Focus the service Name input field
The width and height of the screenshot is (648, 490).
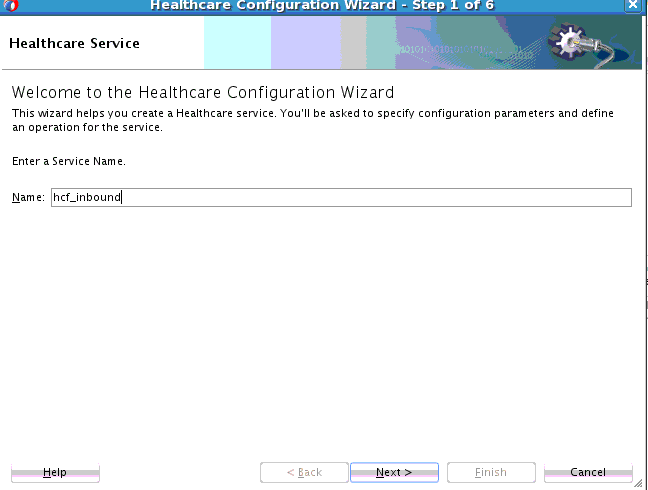pyautogui.click(x=341, y=197)
